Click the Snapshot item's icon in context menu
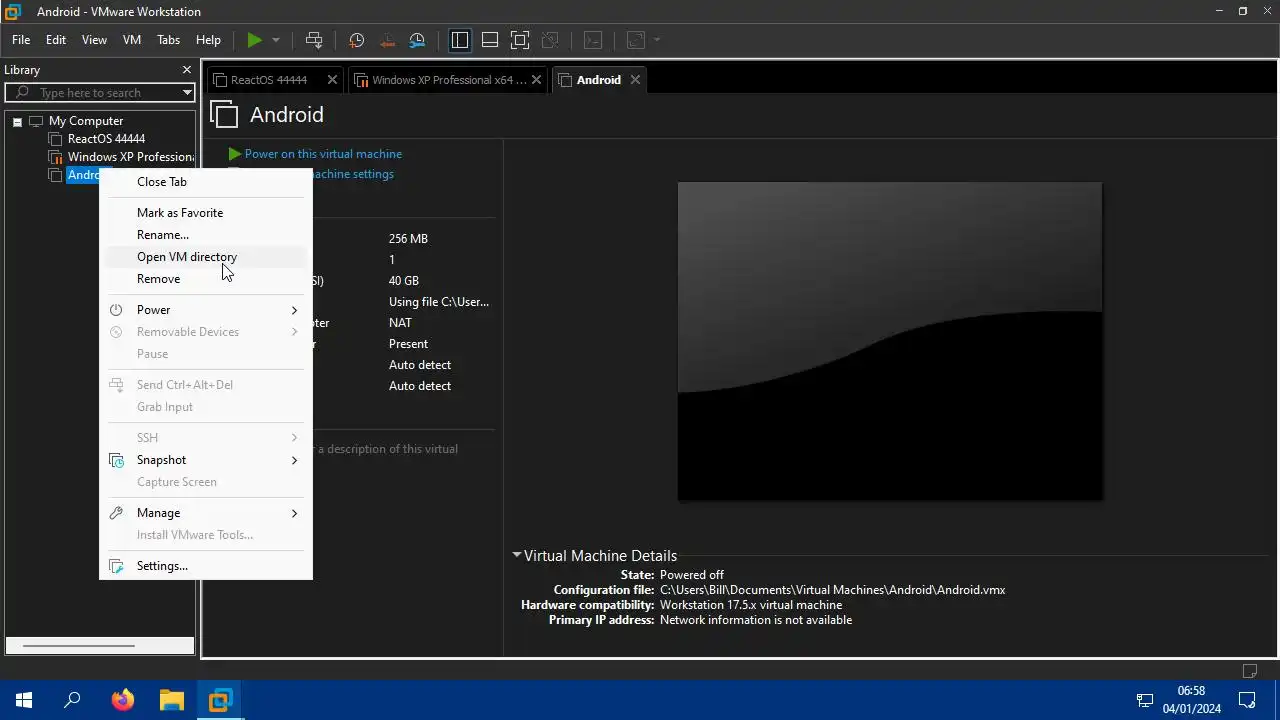1280x720 pixels. click(116, 460)
